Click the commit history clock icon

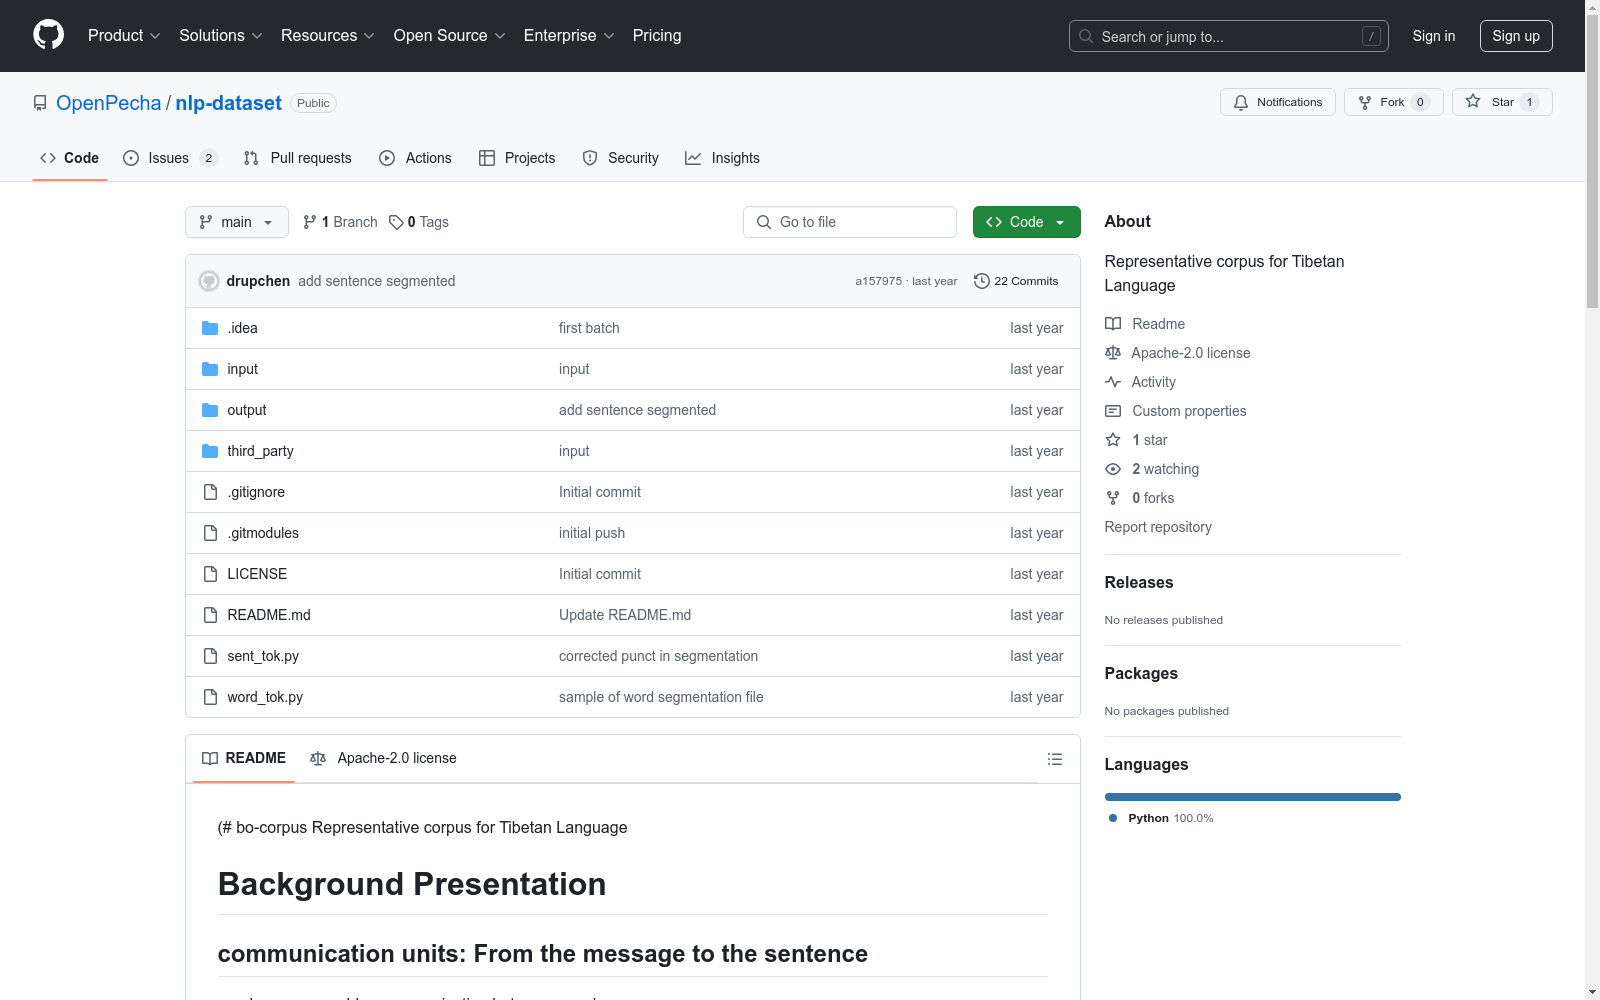tap(982, 281)
